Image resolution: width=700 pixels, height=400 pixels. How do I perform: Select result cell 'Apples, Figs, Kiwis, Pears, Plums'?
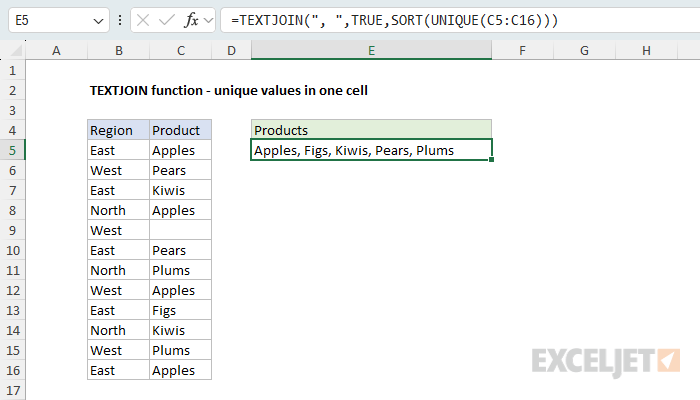pyautogui.click(x=371, y=150)
